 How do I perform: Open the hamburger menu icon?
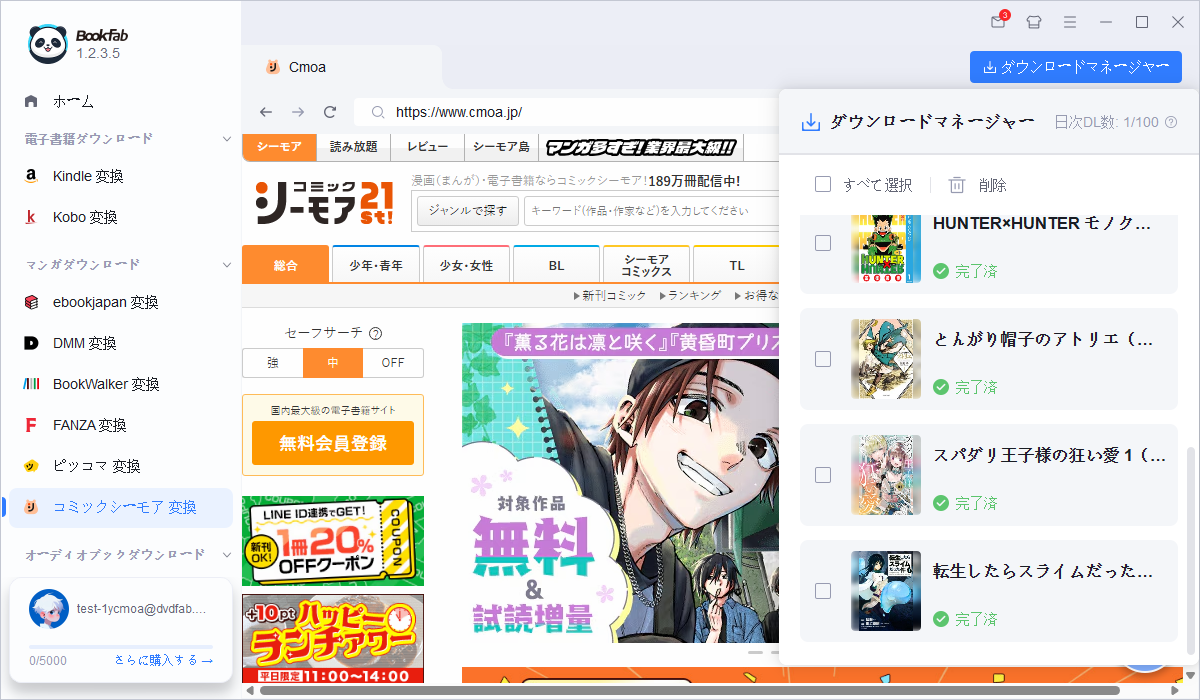[1070, 22]
